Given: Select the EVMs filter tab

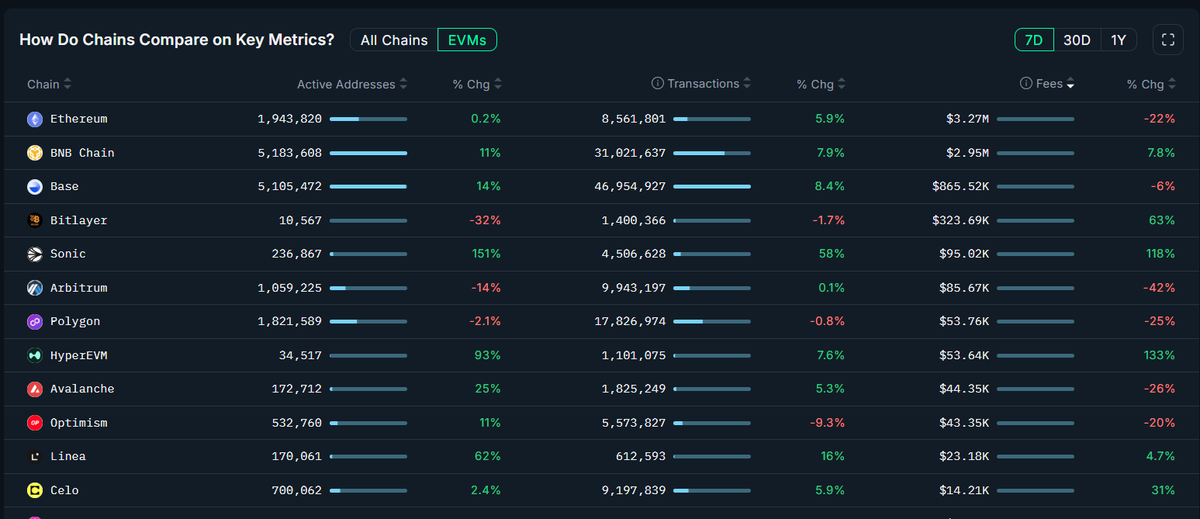Looking at the screenshot, I should (x=467, y=40).
